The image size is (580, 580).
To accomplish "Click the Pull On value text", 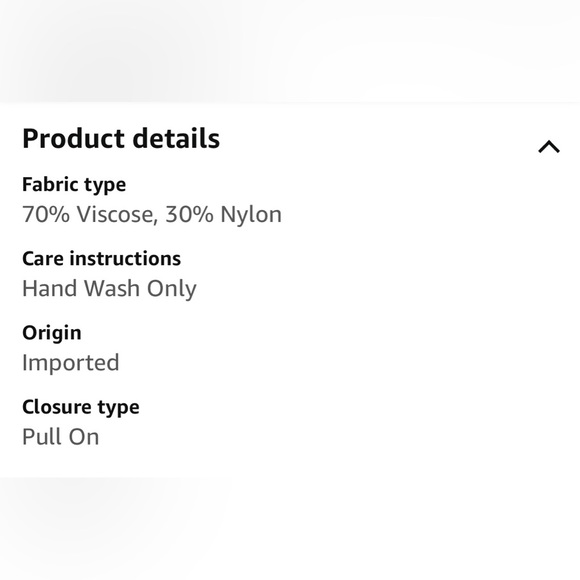I will pos(60,437).
